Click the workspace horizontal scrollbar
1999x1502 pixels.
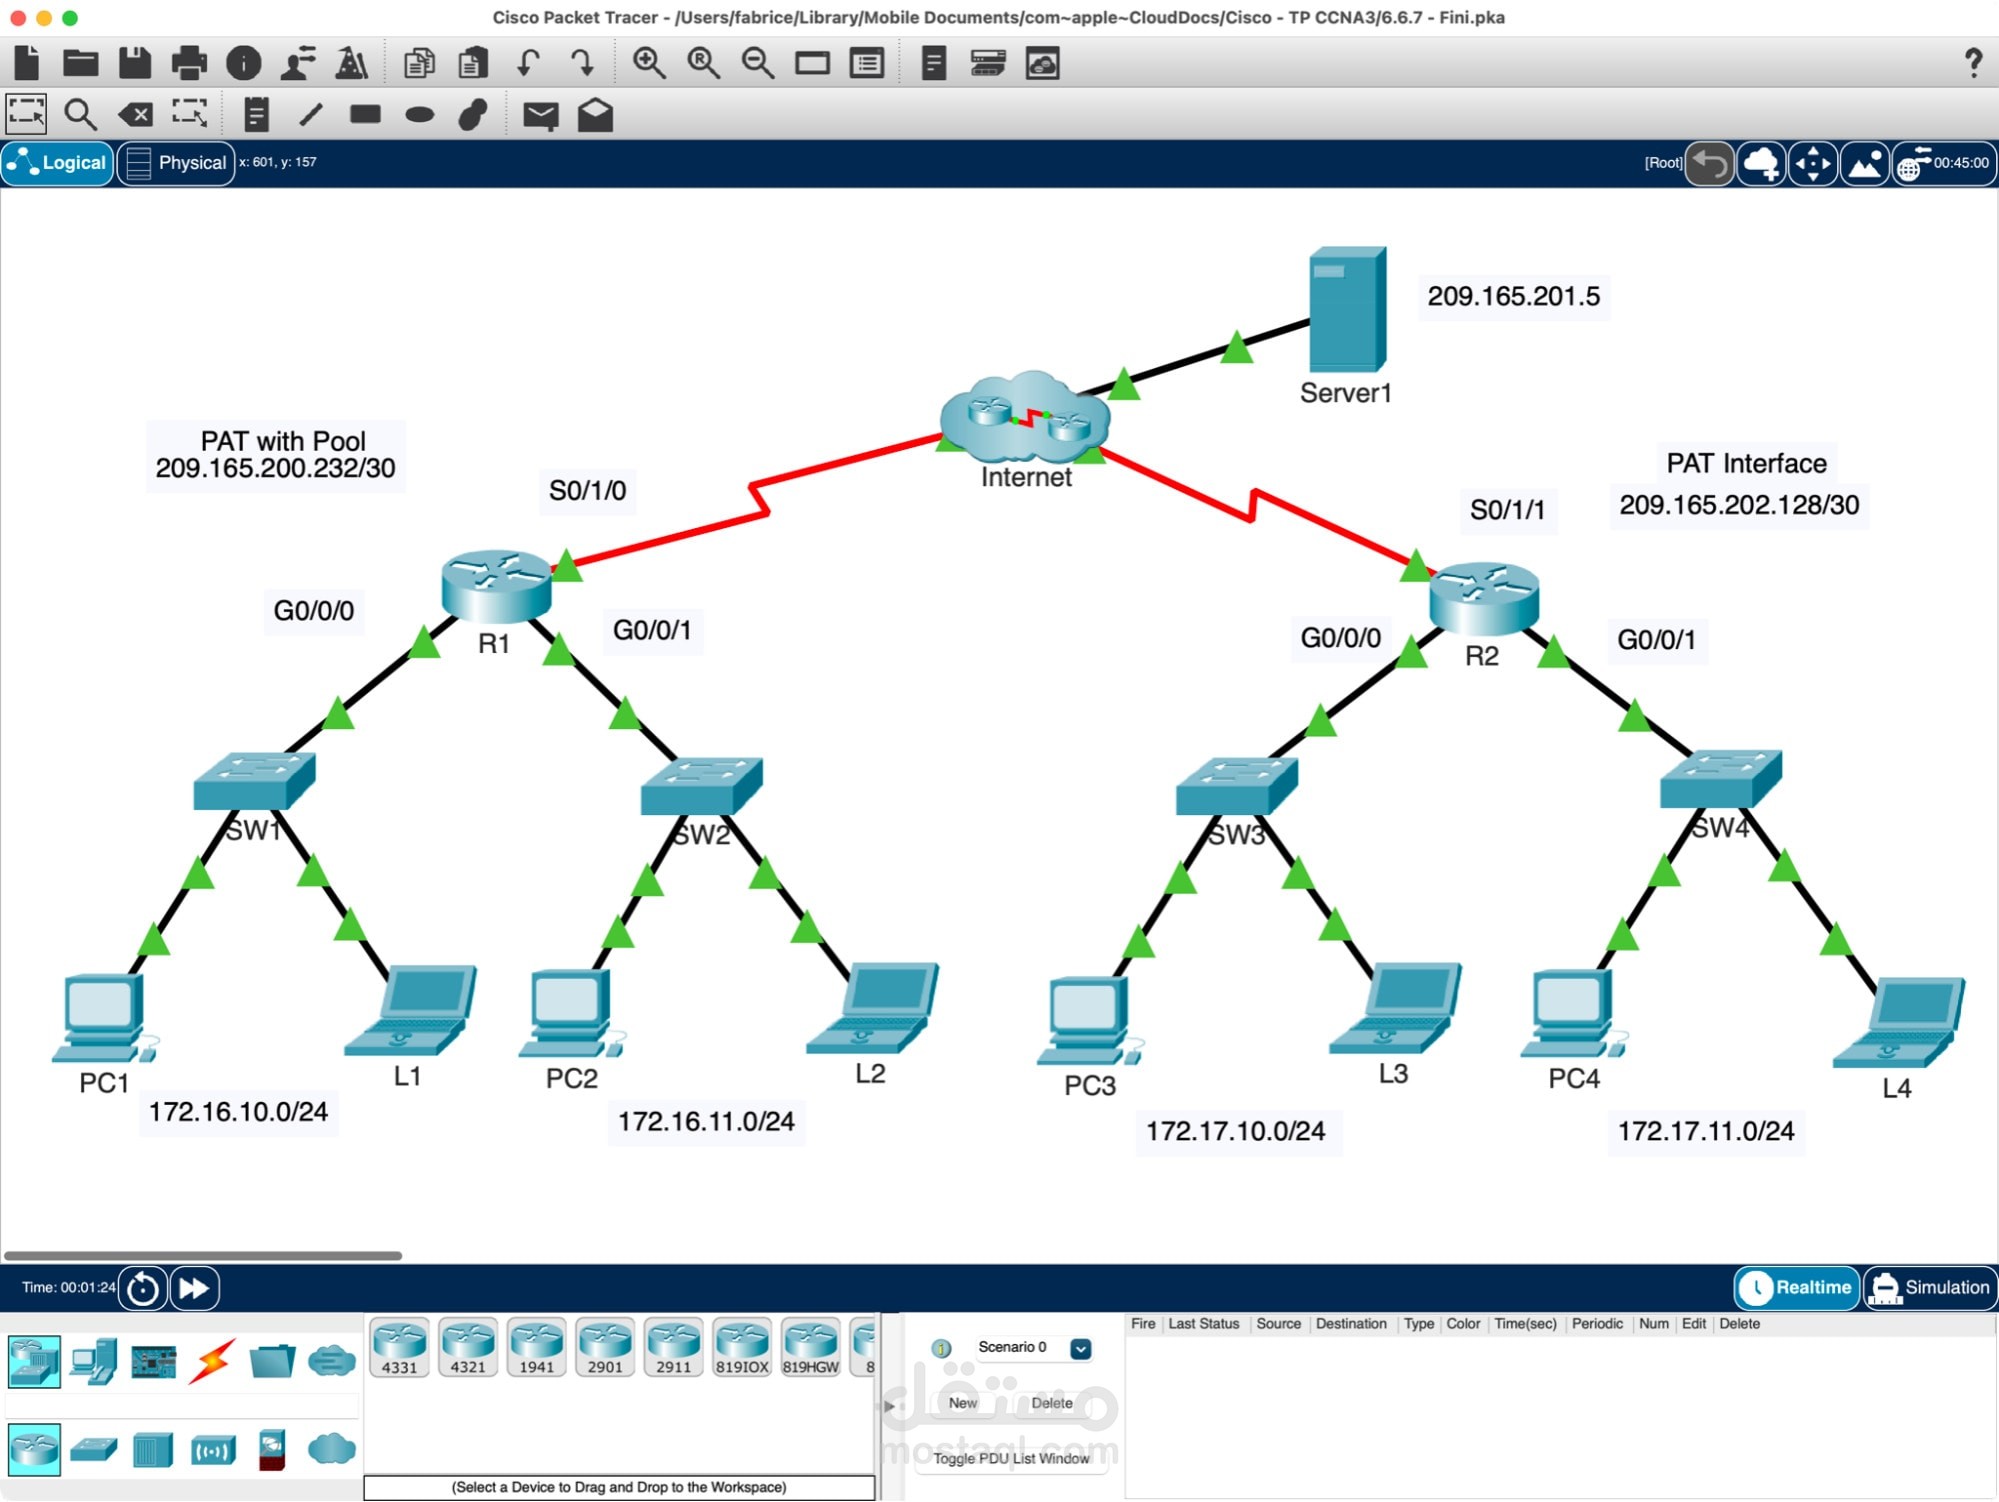coord(203,1255)
